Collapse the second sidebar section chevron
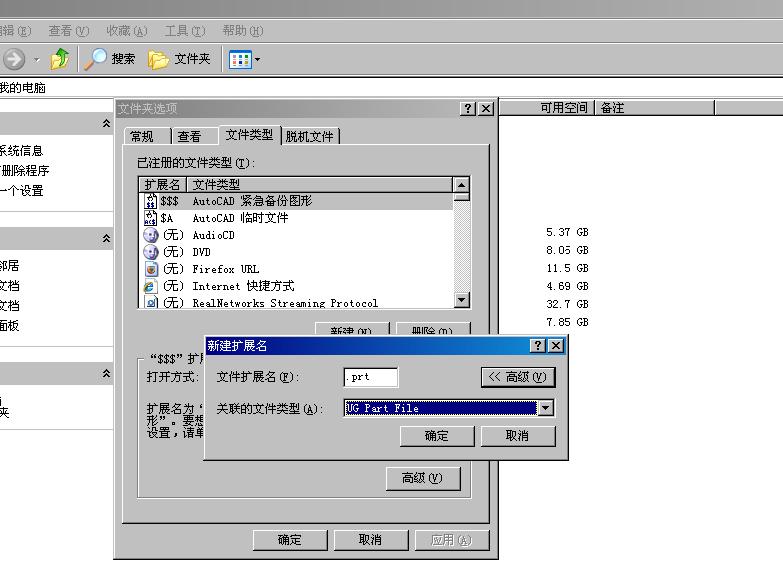The height and width of the screenshot is (576, 783). pyautogui.click(x=106, y=238)
